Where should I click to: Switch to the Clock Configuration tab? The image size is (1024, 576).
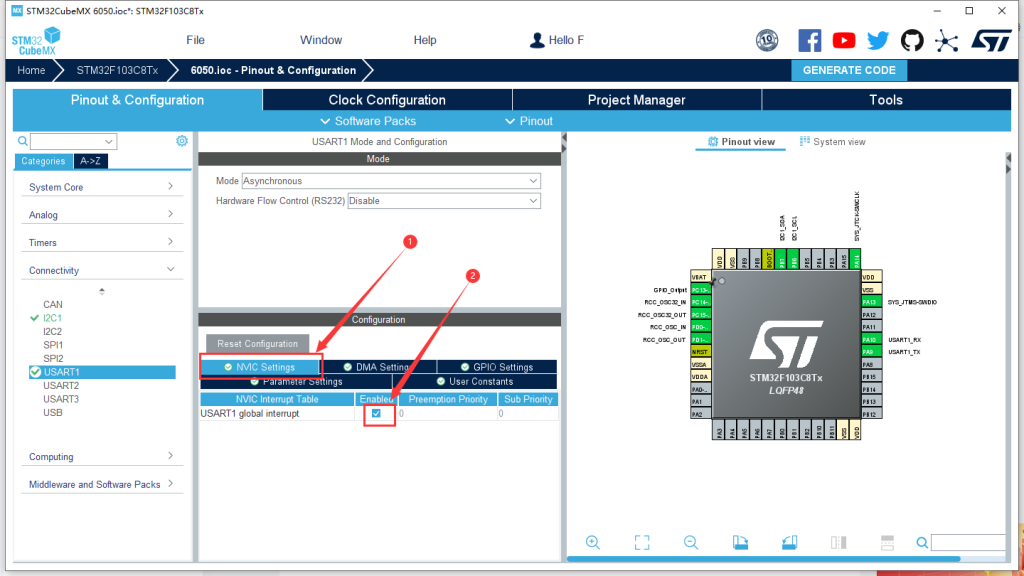386,99
